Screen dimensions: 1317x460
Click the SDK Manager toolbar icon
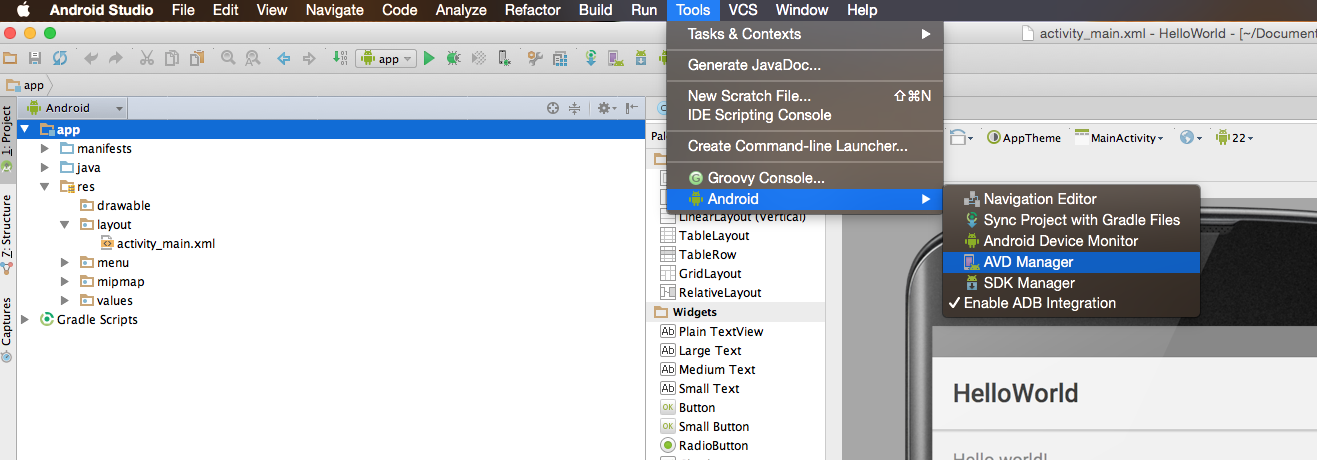pos(640,59)
